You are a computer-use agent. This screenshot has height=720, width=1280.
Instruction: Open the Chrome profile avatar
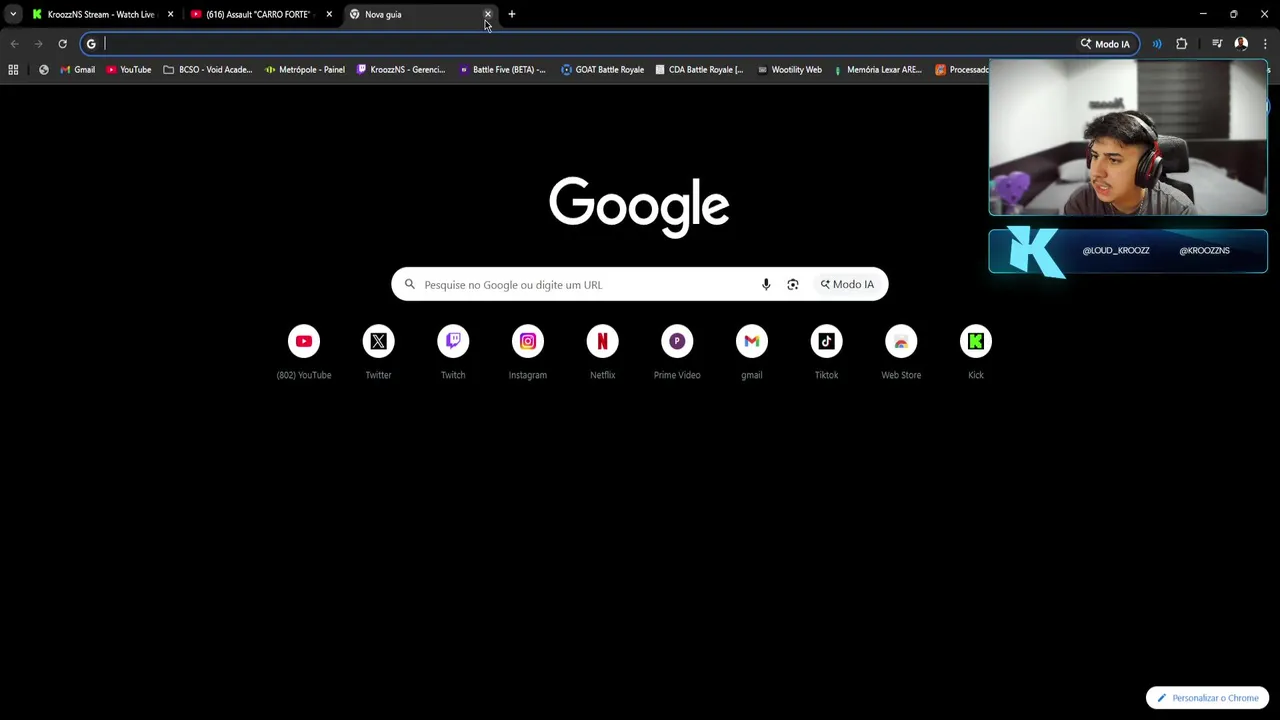[1241, 44]
